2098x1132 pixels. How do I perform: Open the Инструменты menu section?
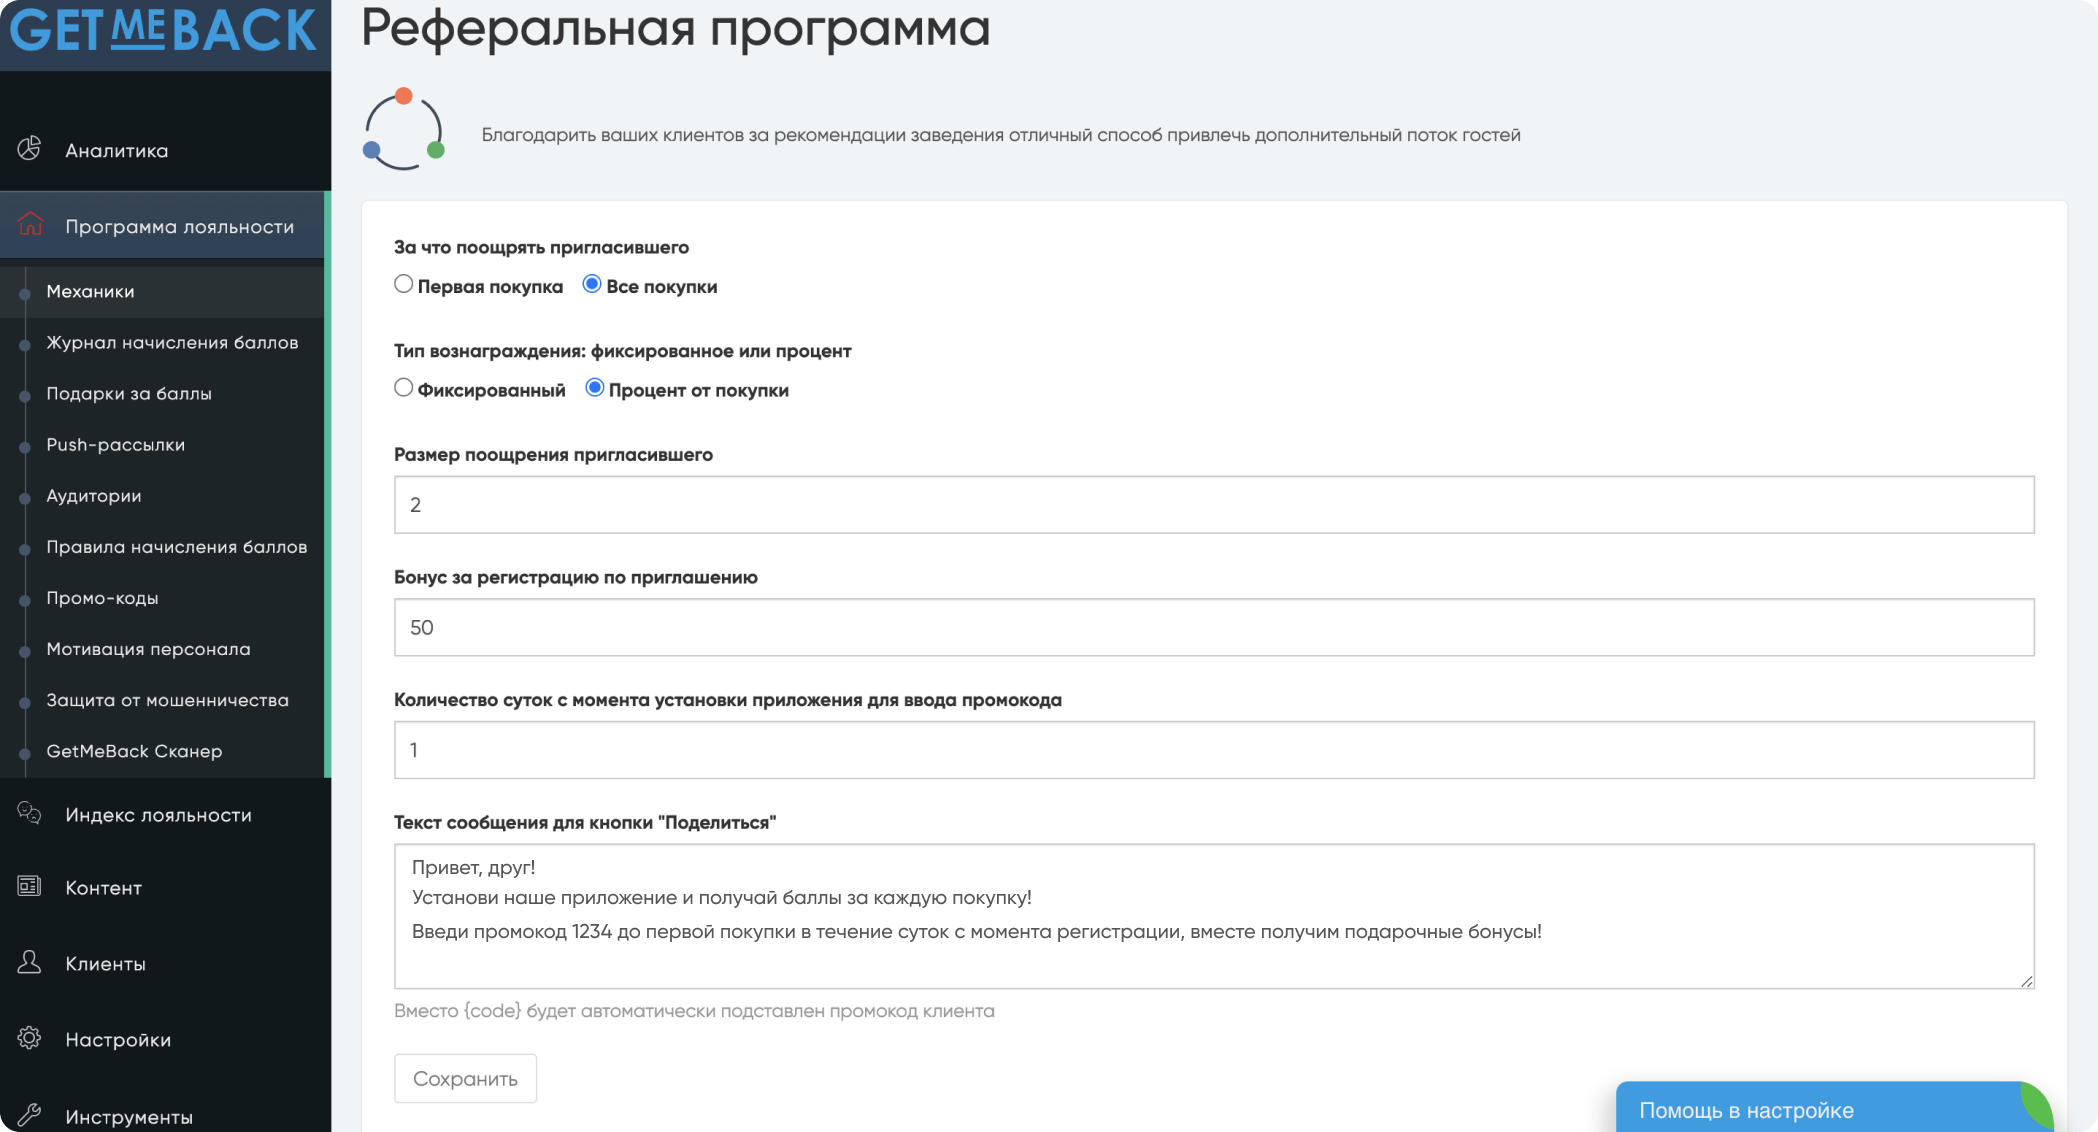pos(165,1116)
